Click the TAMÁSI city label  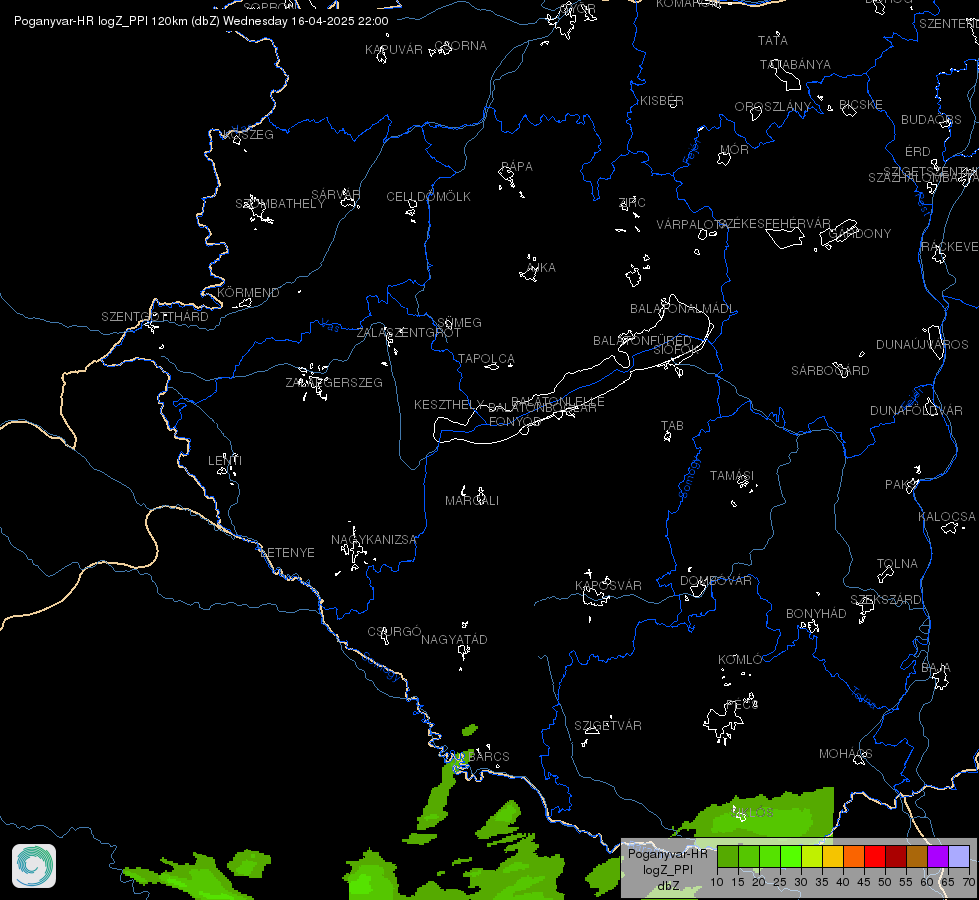coord(732,476)
